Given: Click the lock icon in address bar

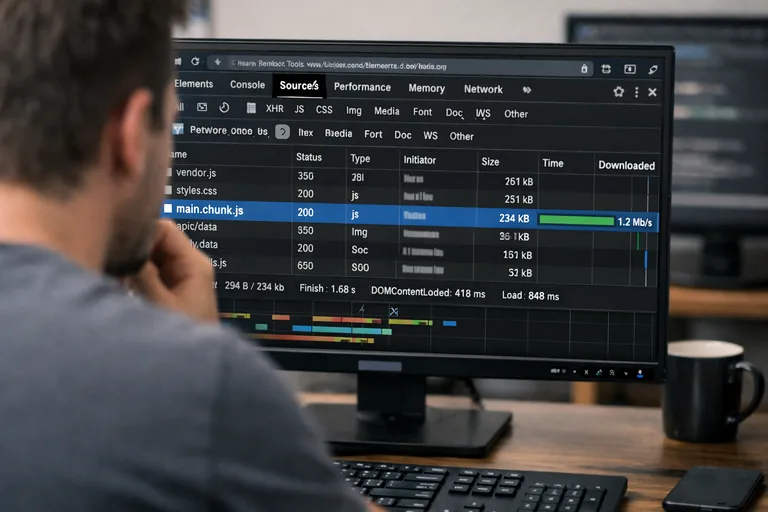Looking at the screenshot, I should pos(585,68).
